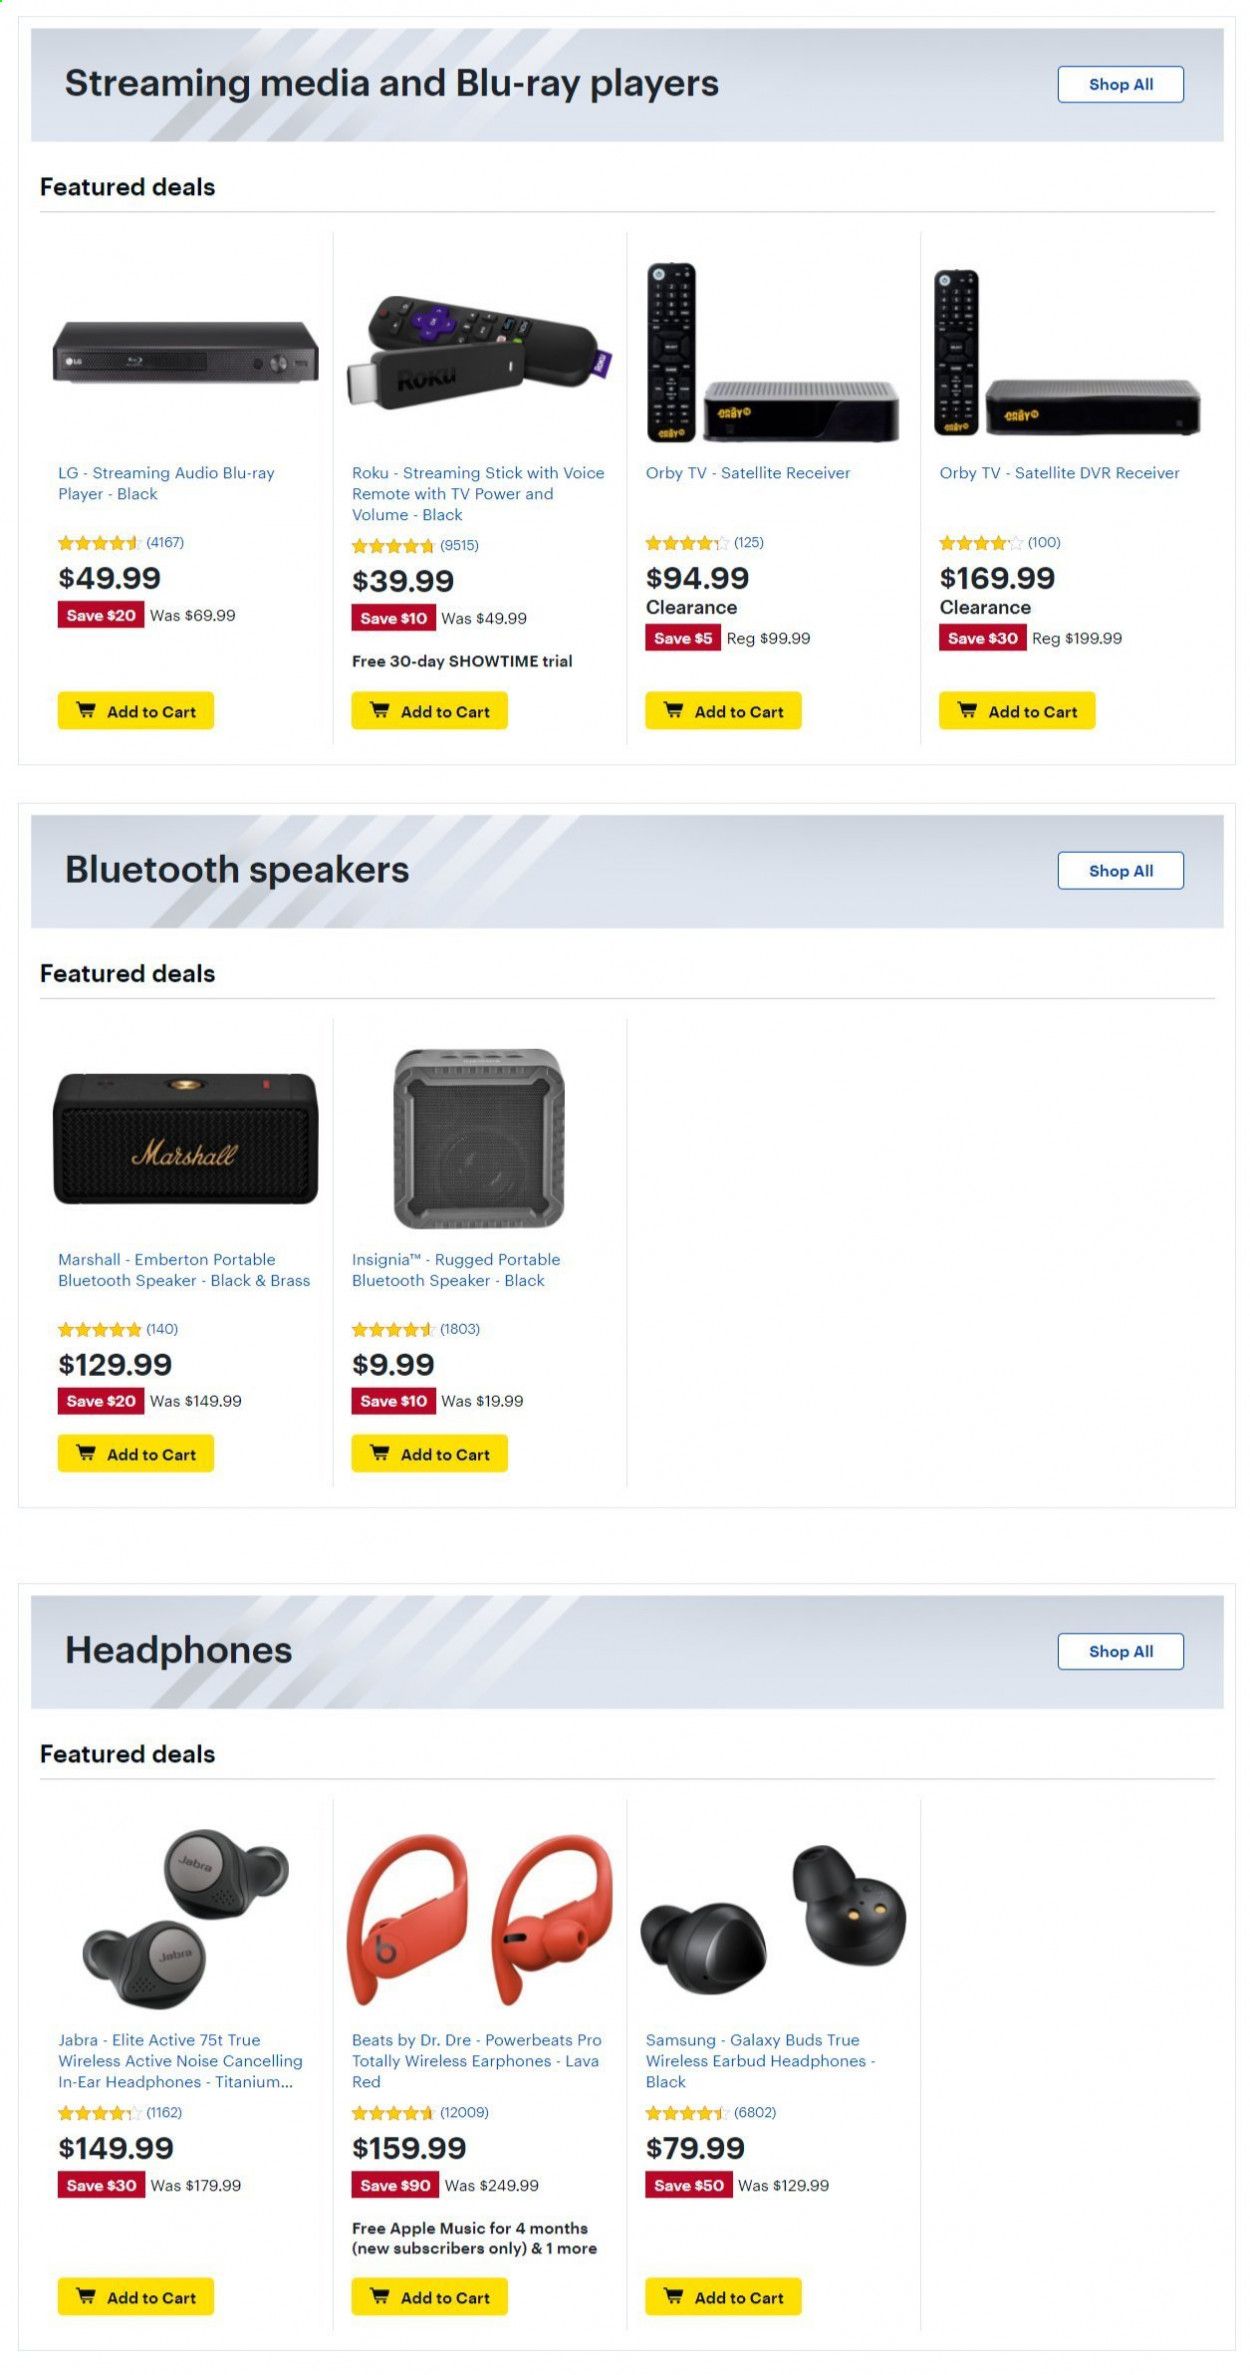Image resolution: width=1250 pixels, height=2375 pixels.
Task: View the LG Blu-ray player product image
Action: [x=186, y=351]
